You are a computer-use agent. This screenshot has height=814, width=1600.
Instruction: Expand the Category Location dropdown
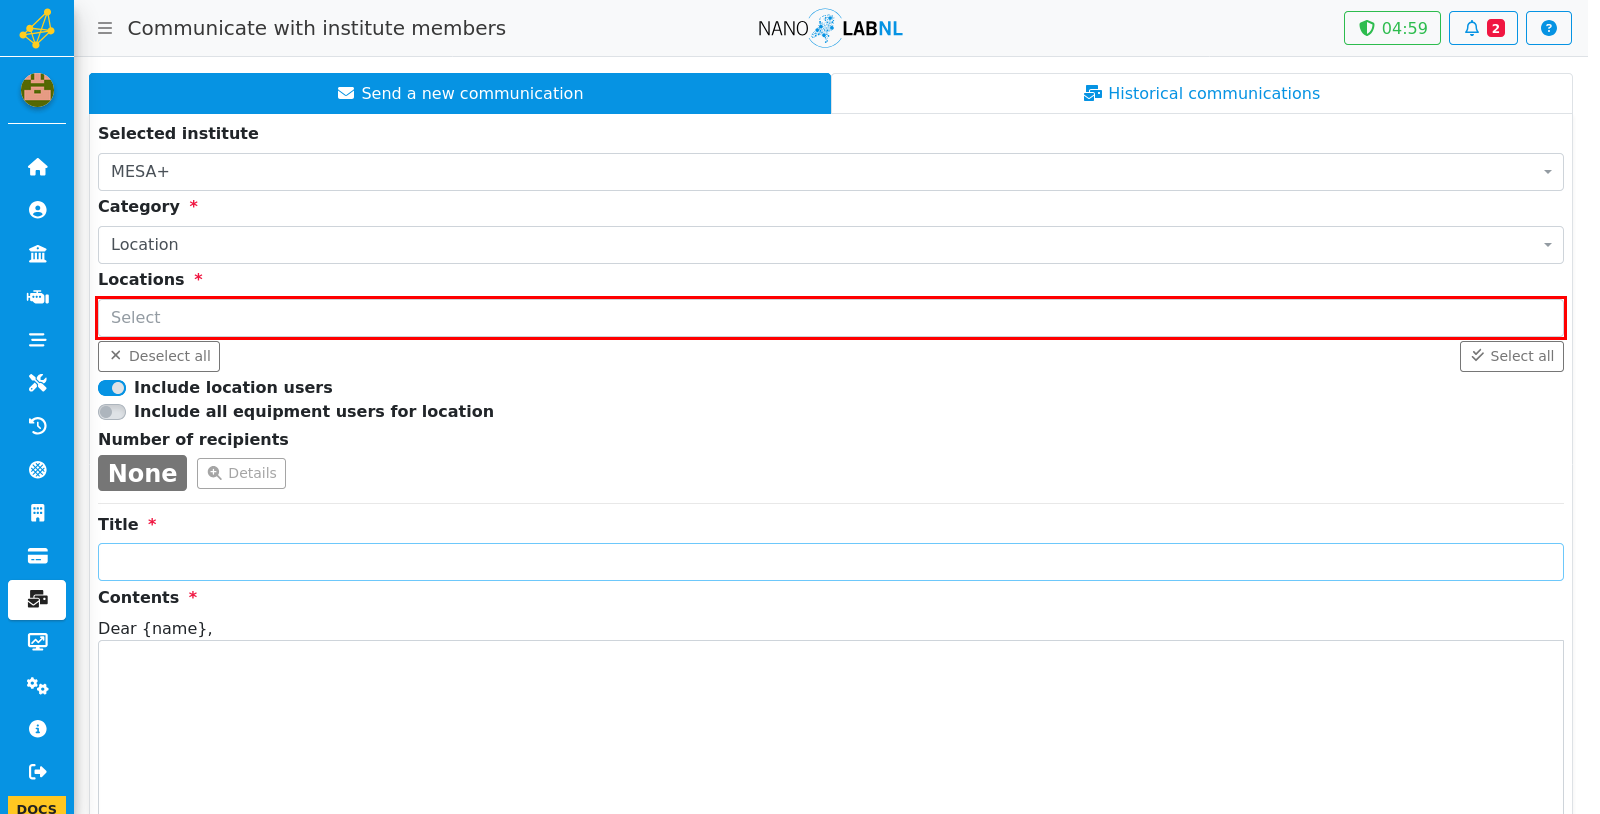pos(830,245)
